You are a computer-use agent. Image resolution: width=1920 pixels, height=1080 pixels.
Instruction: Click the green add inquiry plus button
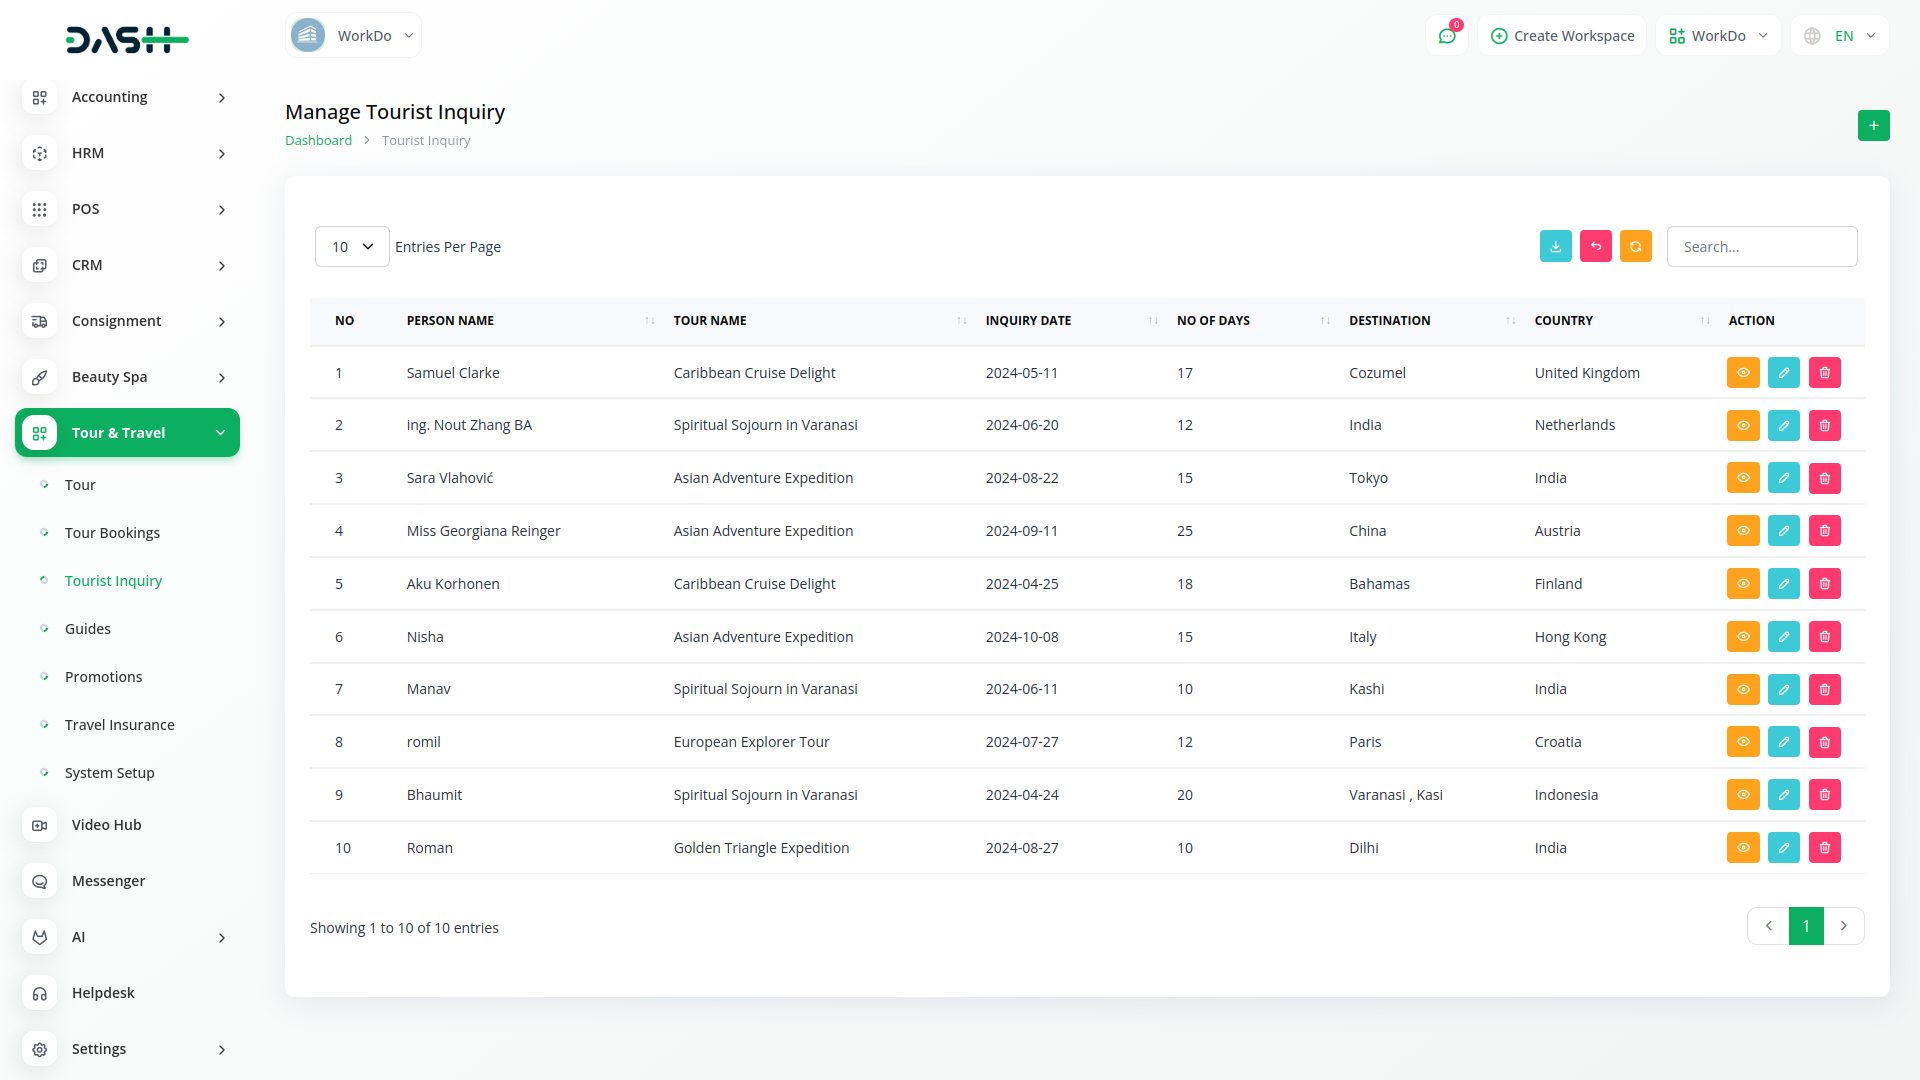point(1873,126)
